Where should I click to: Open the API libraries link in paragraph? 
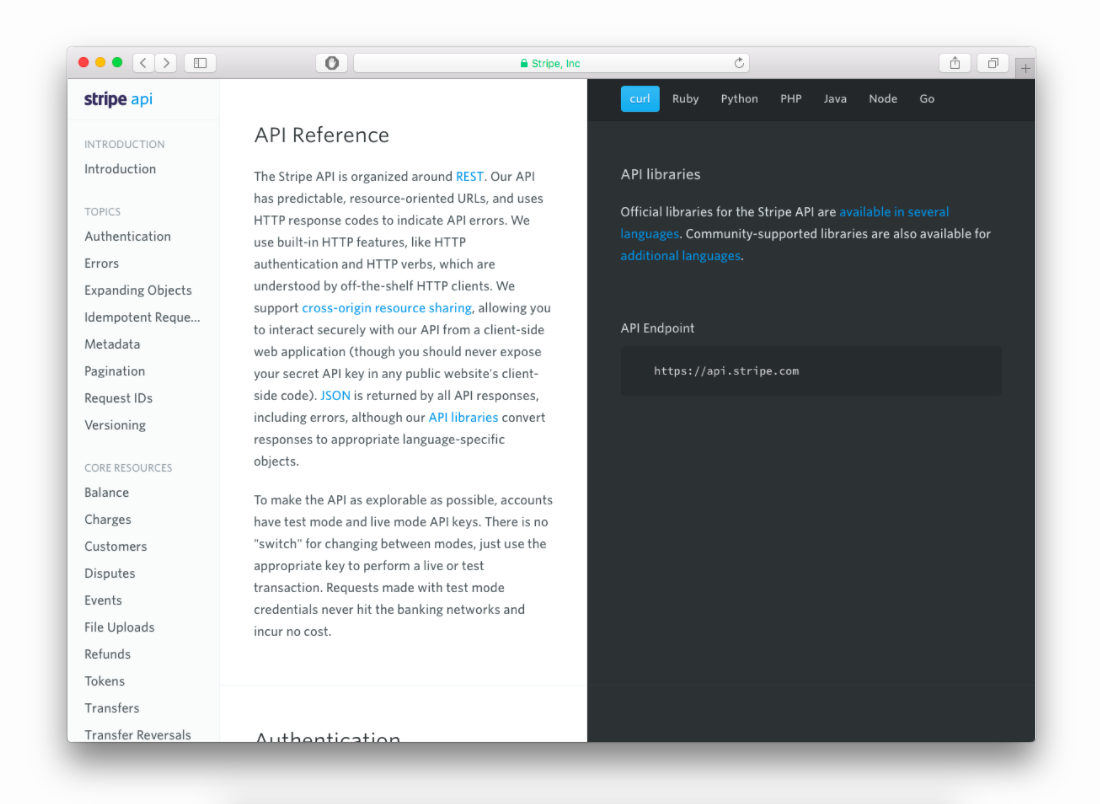tap(463, 417)
